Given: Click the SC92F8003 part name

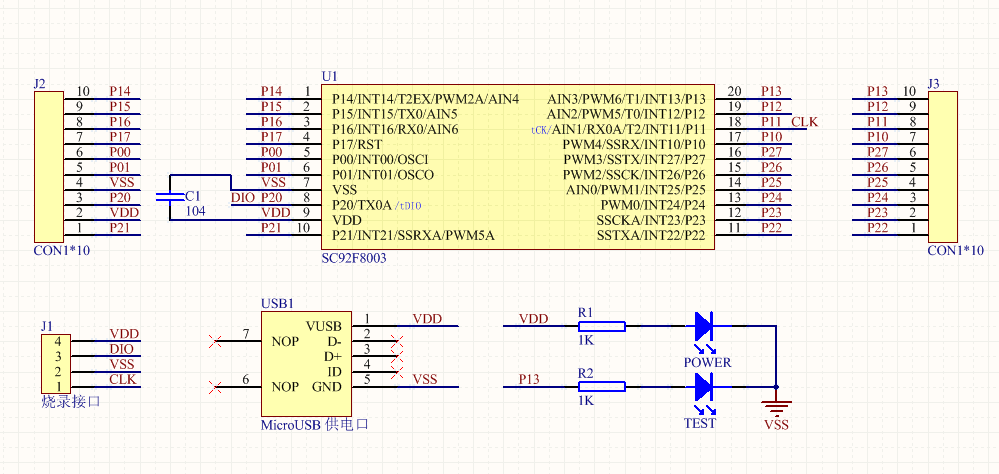Looking at the screenshot, I should 354,258.
